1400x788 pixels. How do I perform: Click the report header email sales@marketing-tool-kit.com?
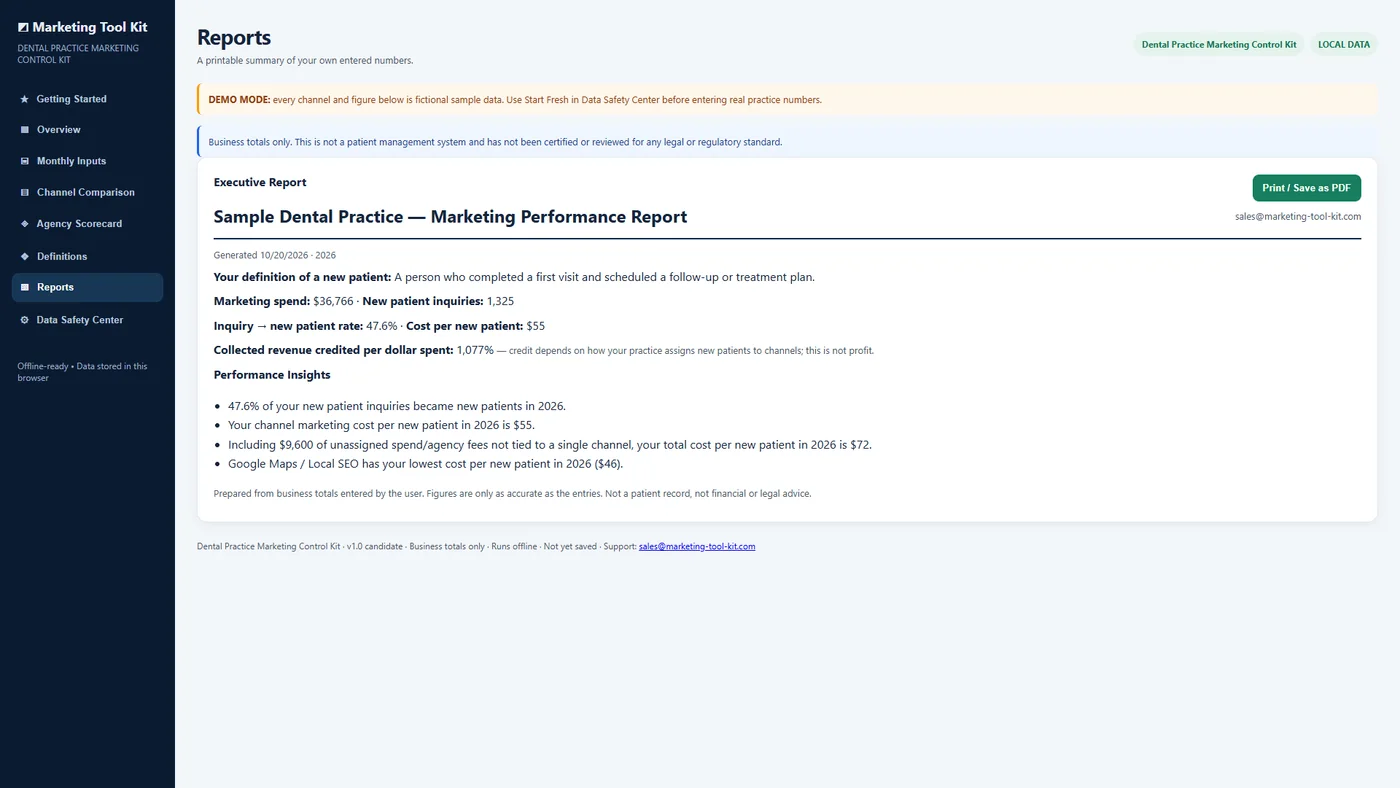(1298, 216)
